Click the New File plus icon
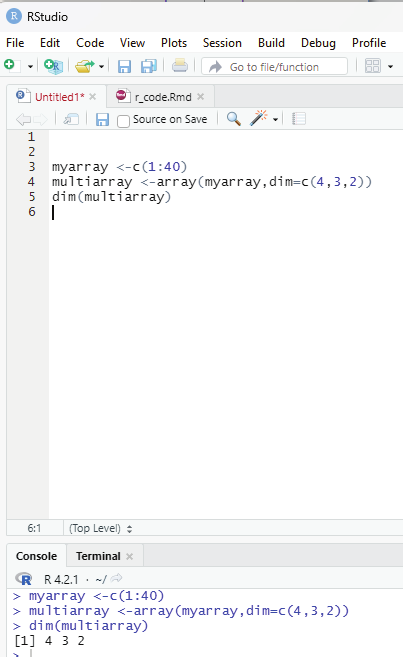This screenshot has height=657, width=403. pos(10,65)
